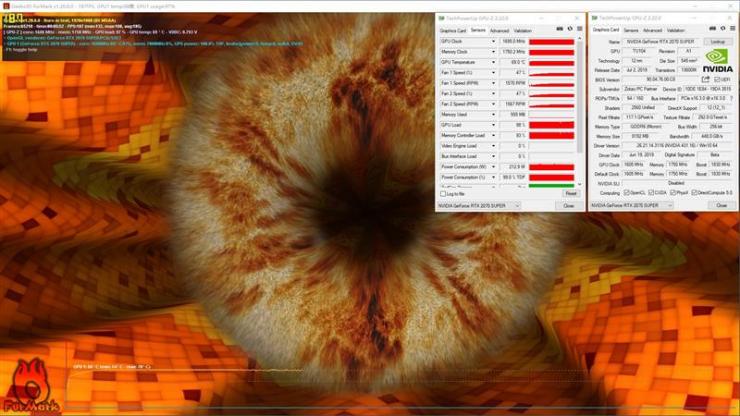Click the Subvendor value field
This screenshot has height=416, width=740.
click(x=639, y=89)
